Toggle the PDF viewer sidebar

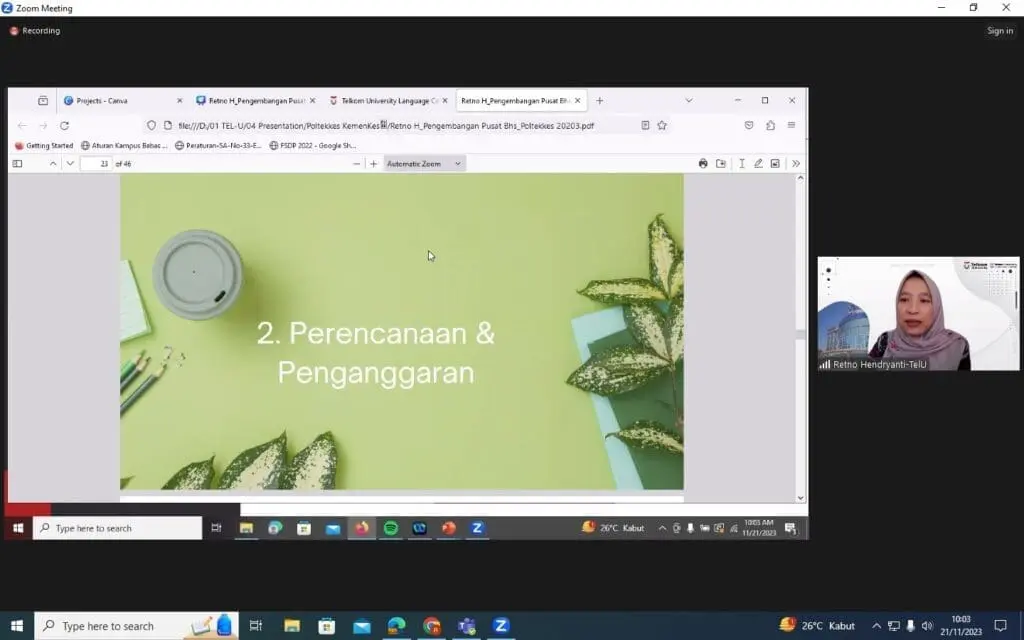[18, 164]
